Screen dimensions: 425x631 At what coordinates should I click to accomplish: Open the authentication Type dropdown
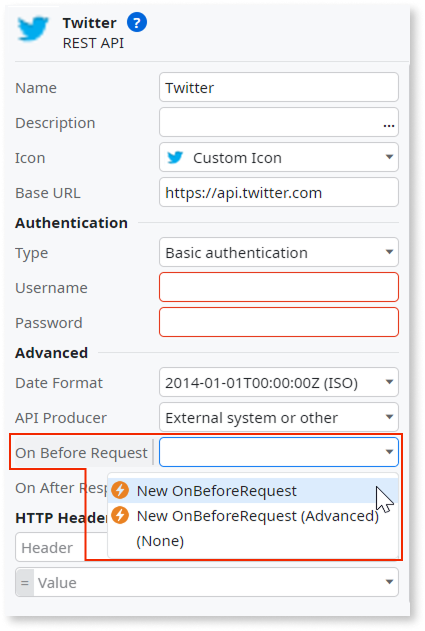pyautogui.click(x=279, y=252)
